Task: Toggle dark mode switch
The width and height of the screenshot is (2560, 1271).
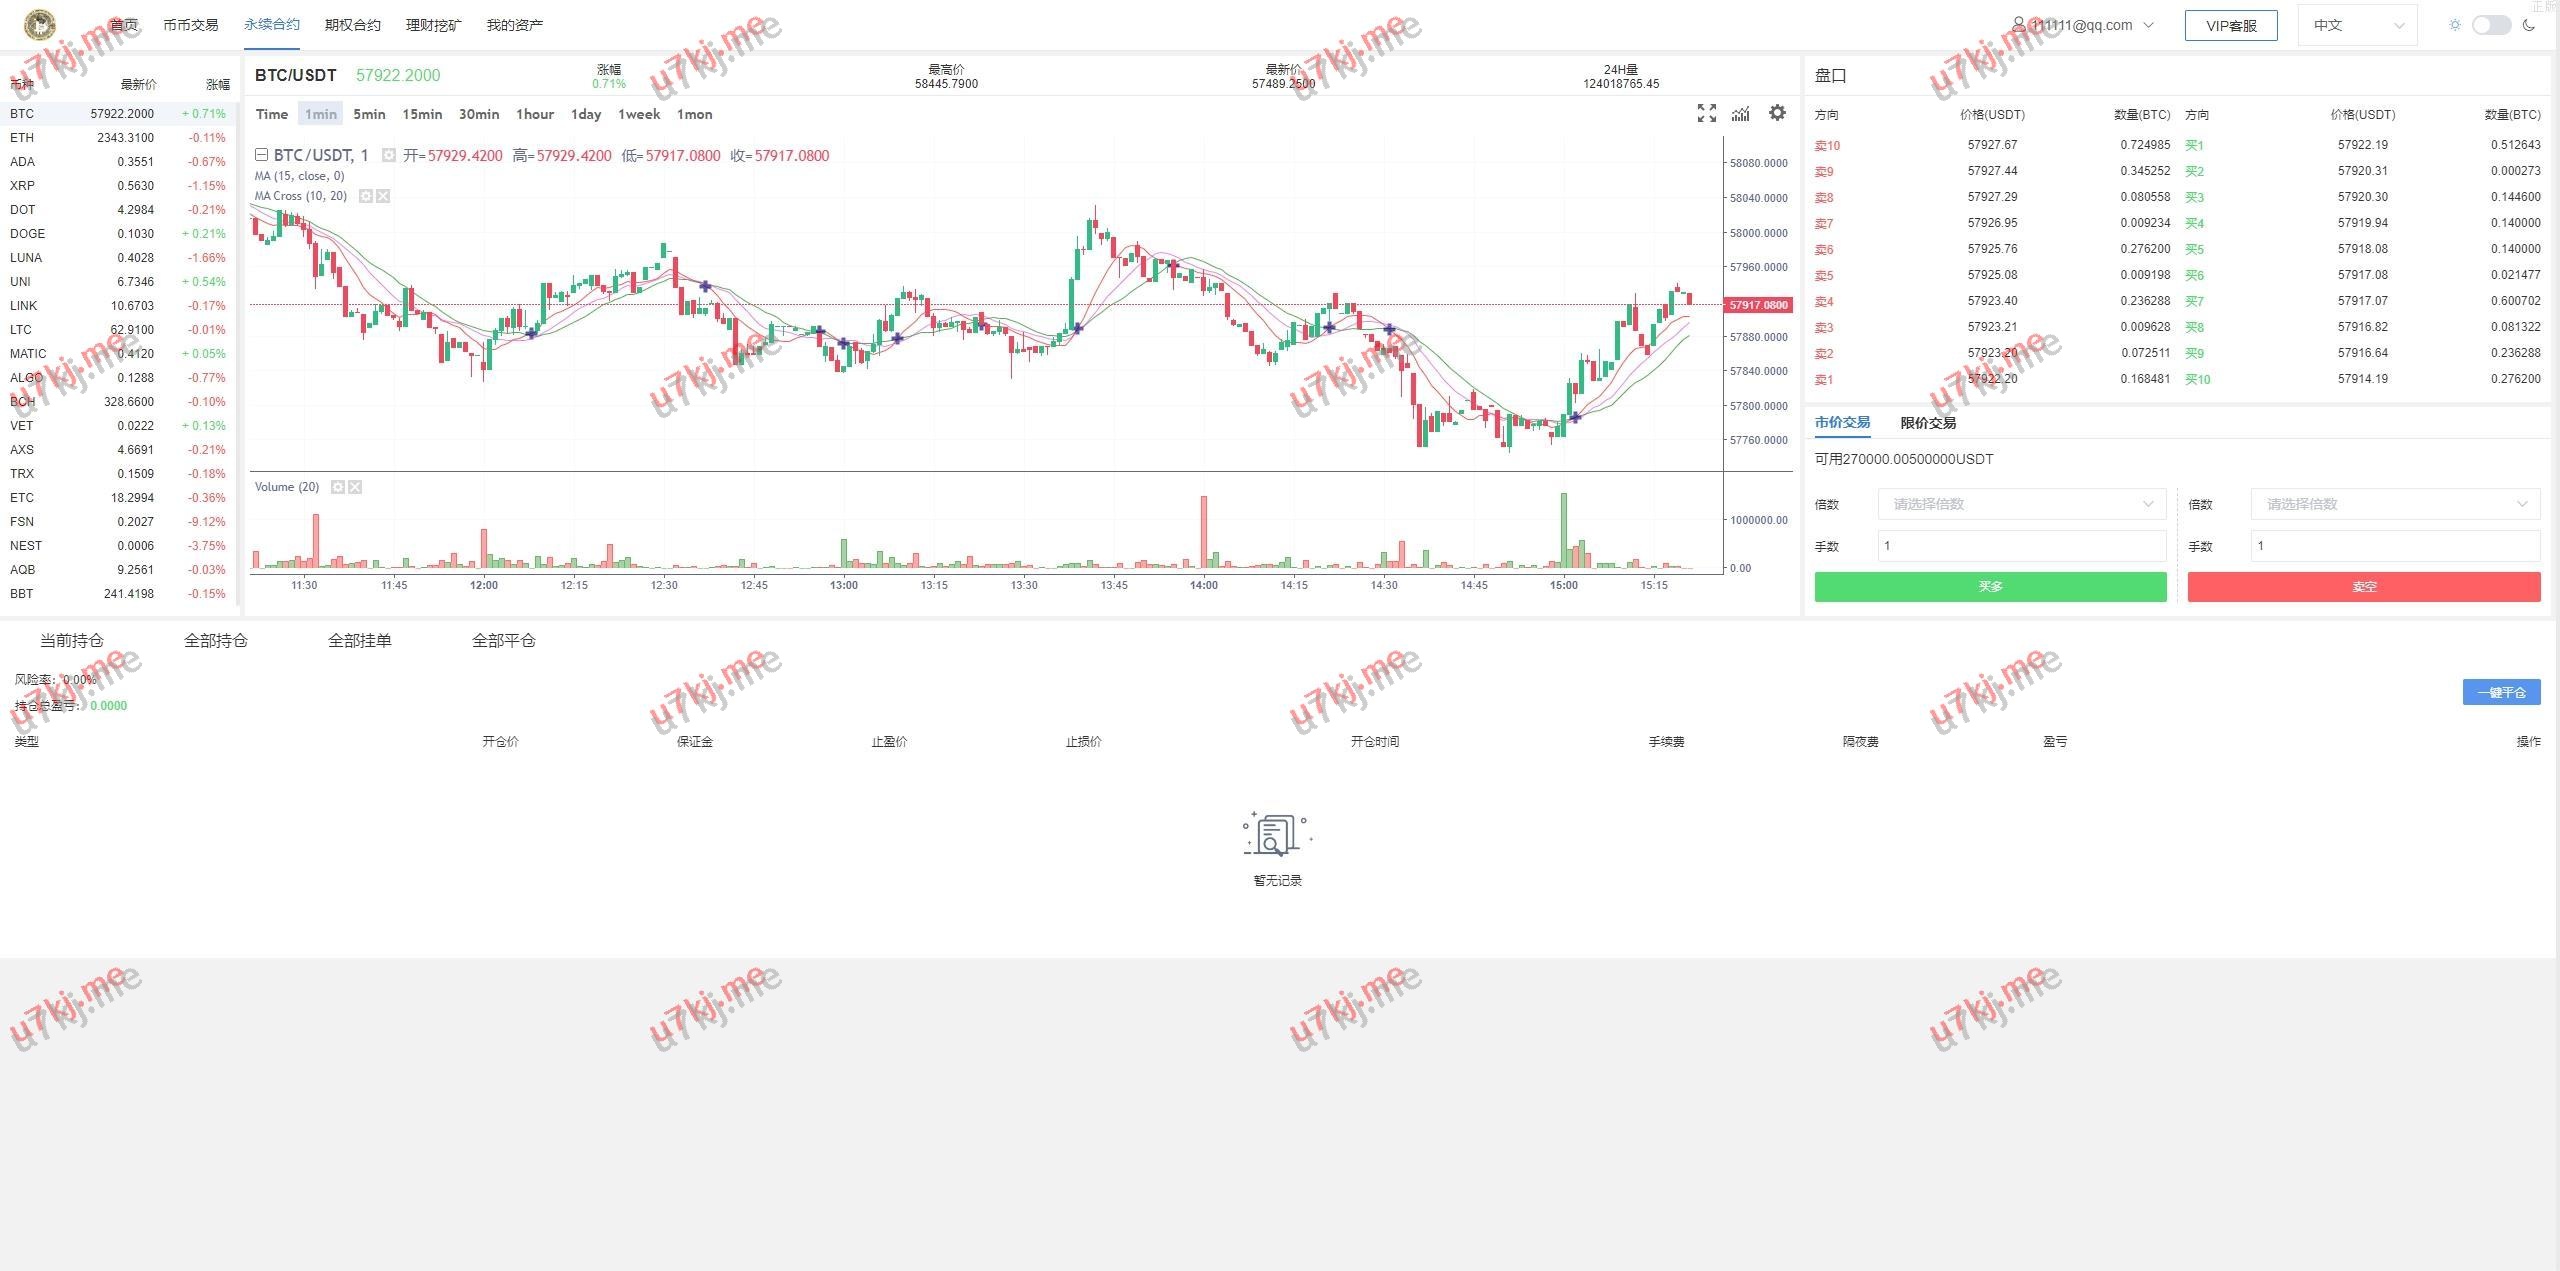Action: click(x=2490, y=25)
